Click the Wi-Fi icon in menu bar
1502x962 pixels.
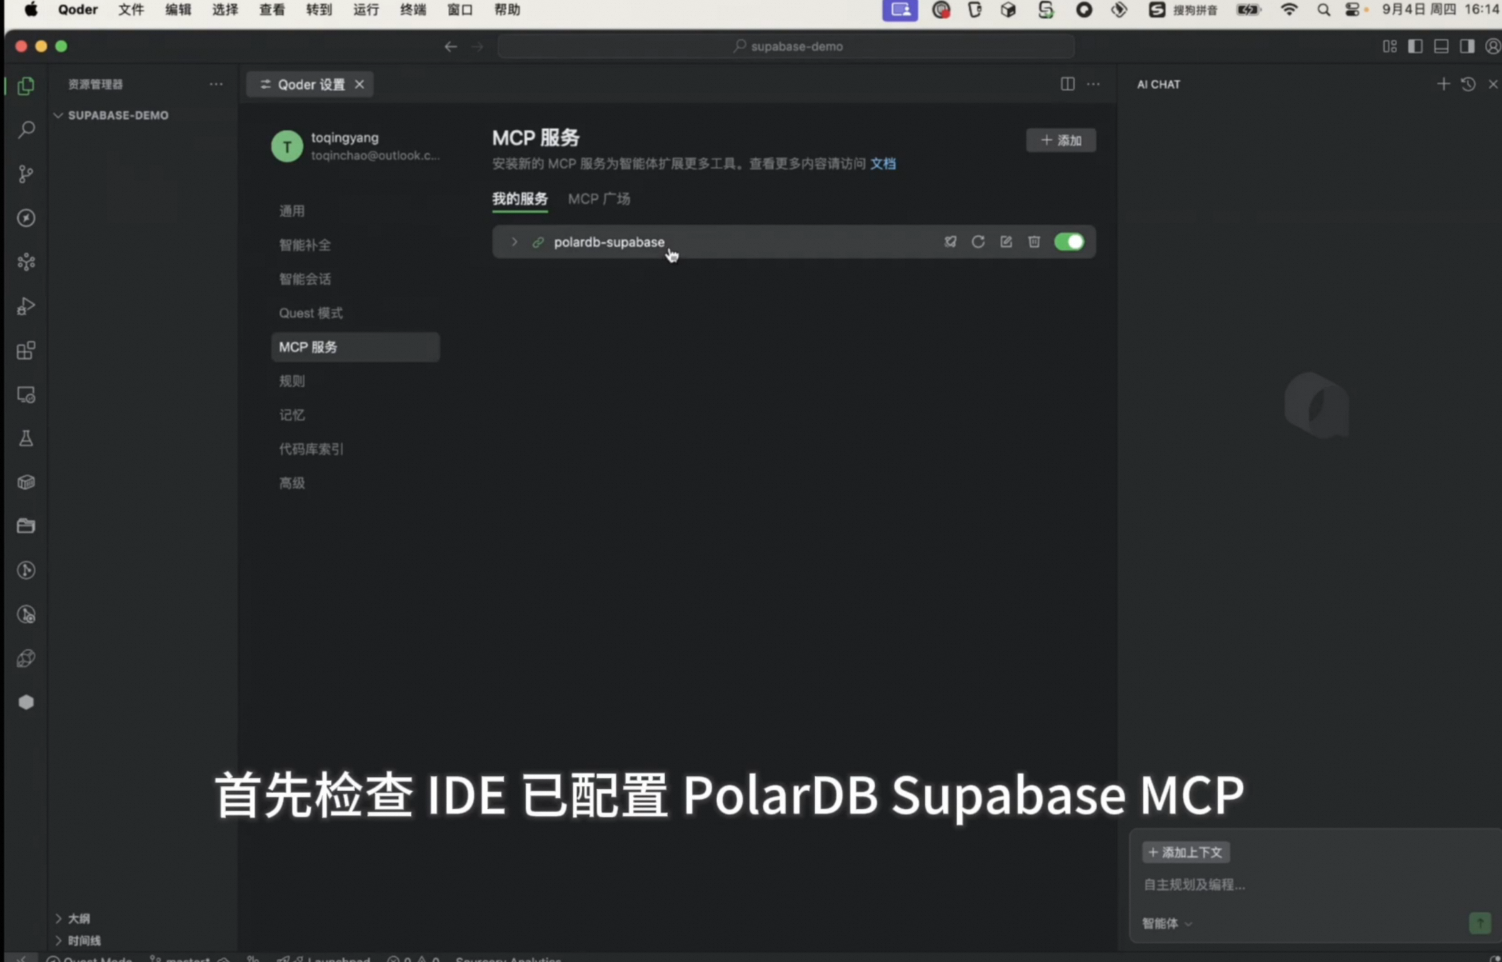[1289, 10]
